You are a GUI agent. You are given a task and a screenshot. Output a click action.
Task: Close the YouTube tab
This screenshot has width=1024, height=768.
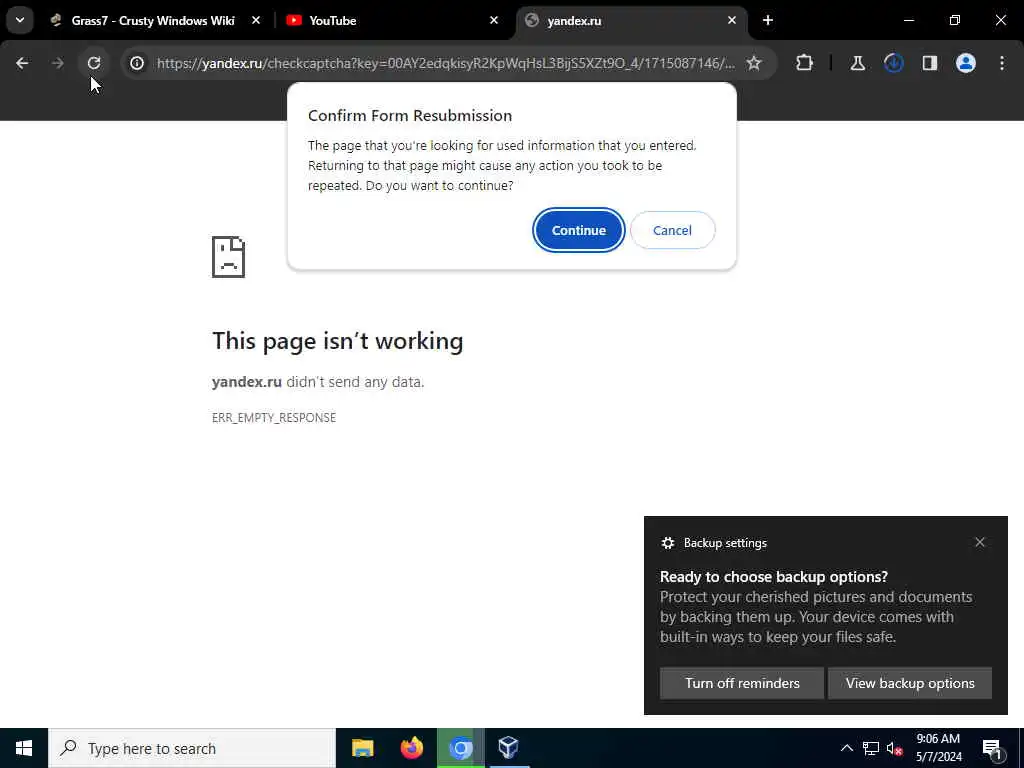pyautogui.click(x=494, y=21)
